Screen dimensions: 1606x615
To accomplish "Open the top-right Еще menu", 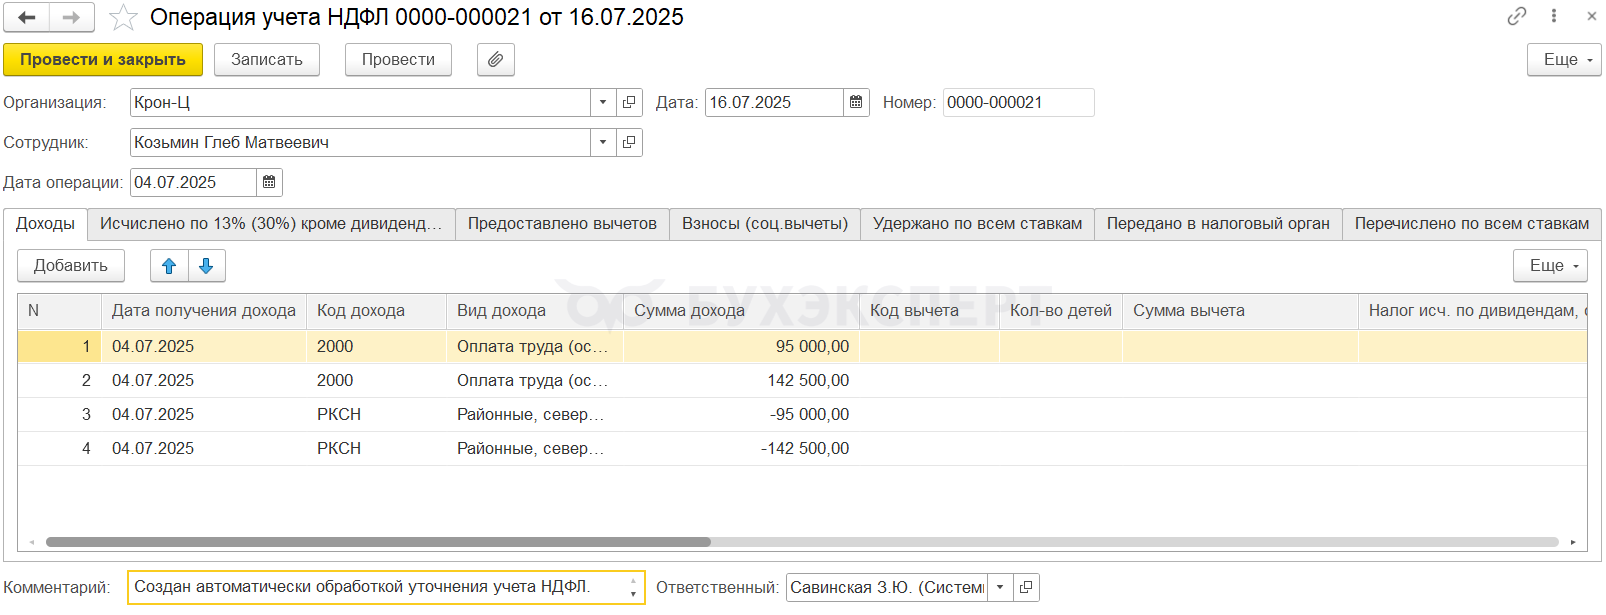I will (1563, 60).
